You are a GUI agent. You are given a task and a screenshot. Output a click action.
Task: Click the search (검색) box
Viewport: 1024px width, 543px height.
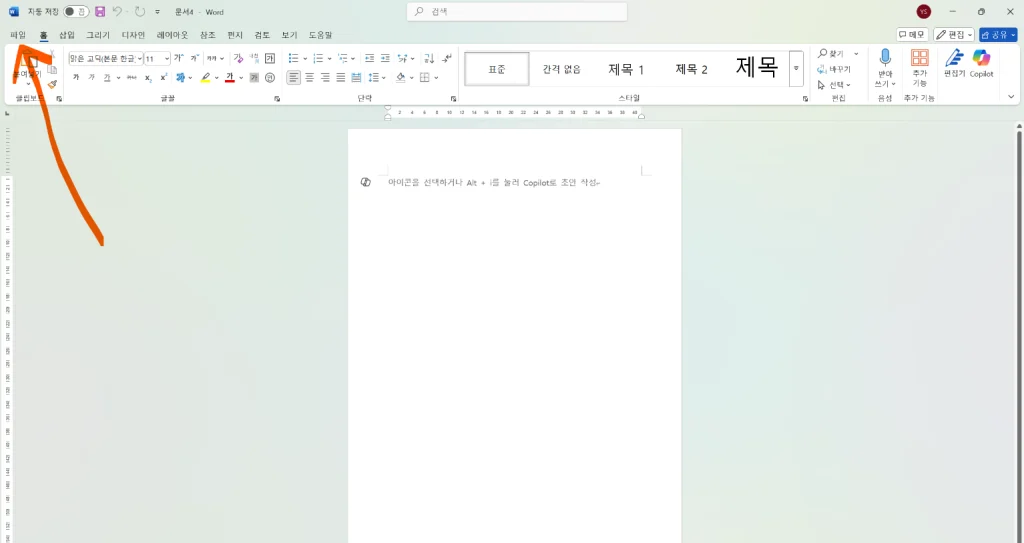point(517,12)
